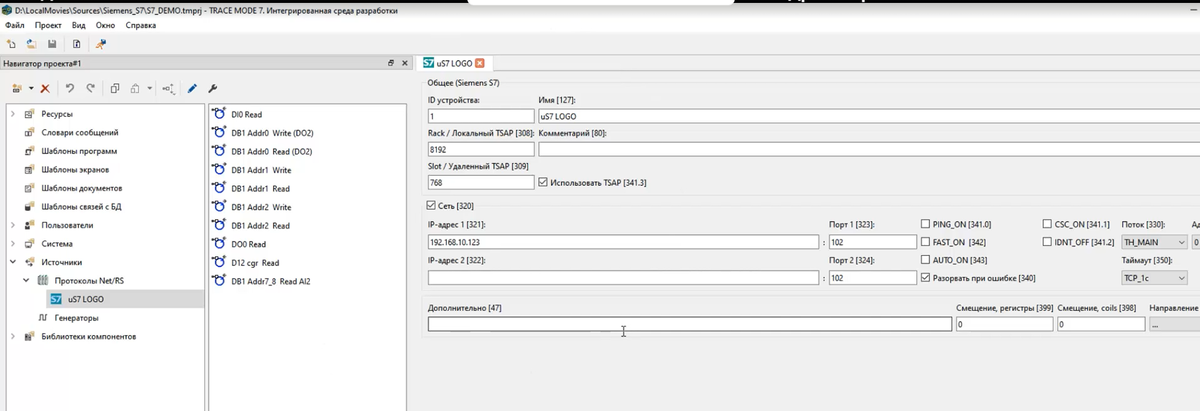Open the TCP_1c timeout dropdown

(x=1155, y=277)
